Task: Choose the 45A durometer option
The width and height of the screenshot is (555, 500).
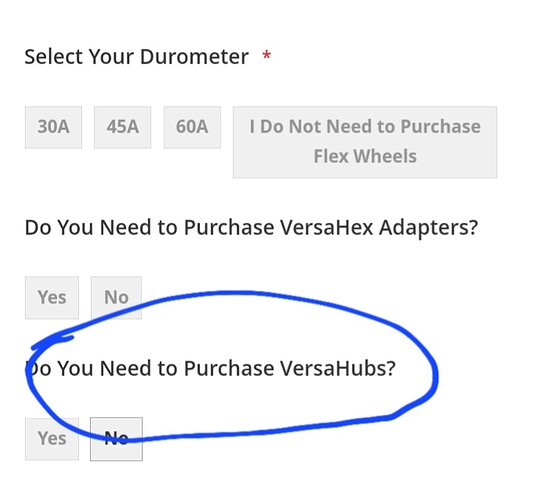Action: point(122,127)
